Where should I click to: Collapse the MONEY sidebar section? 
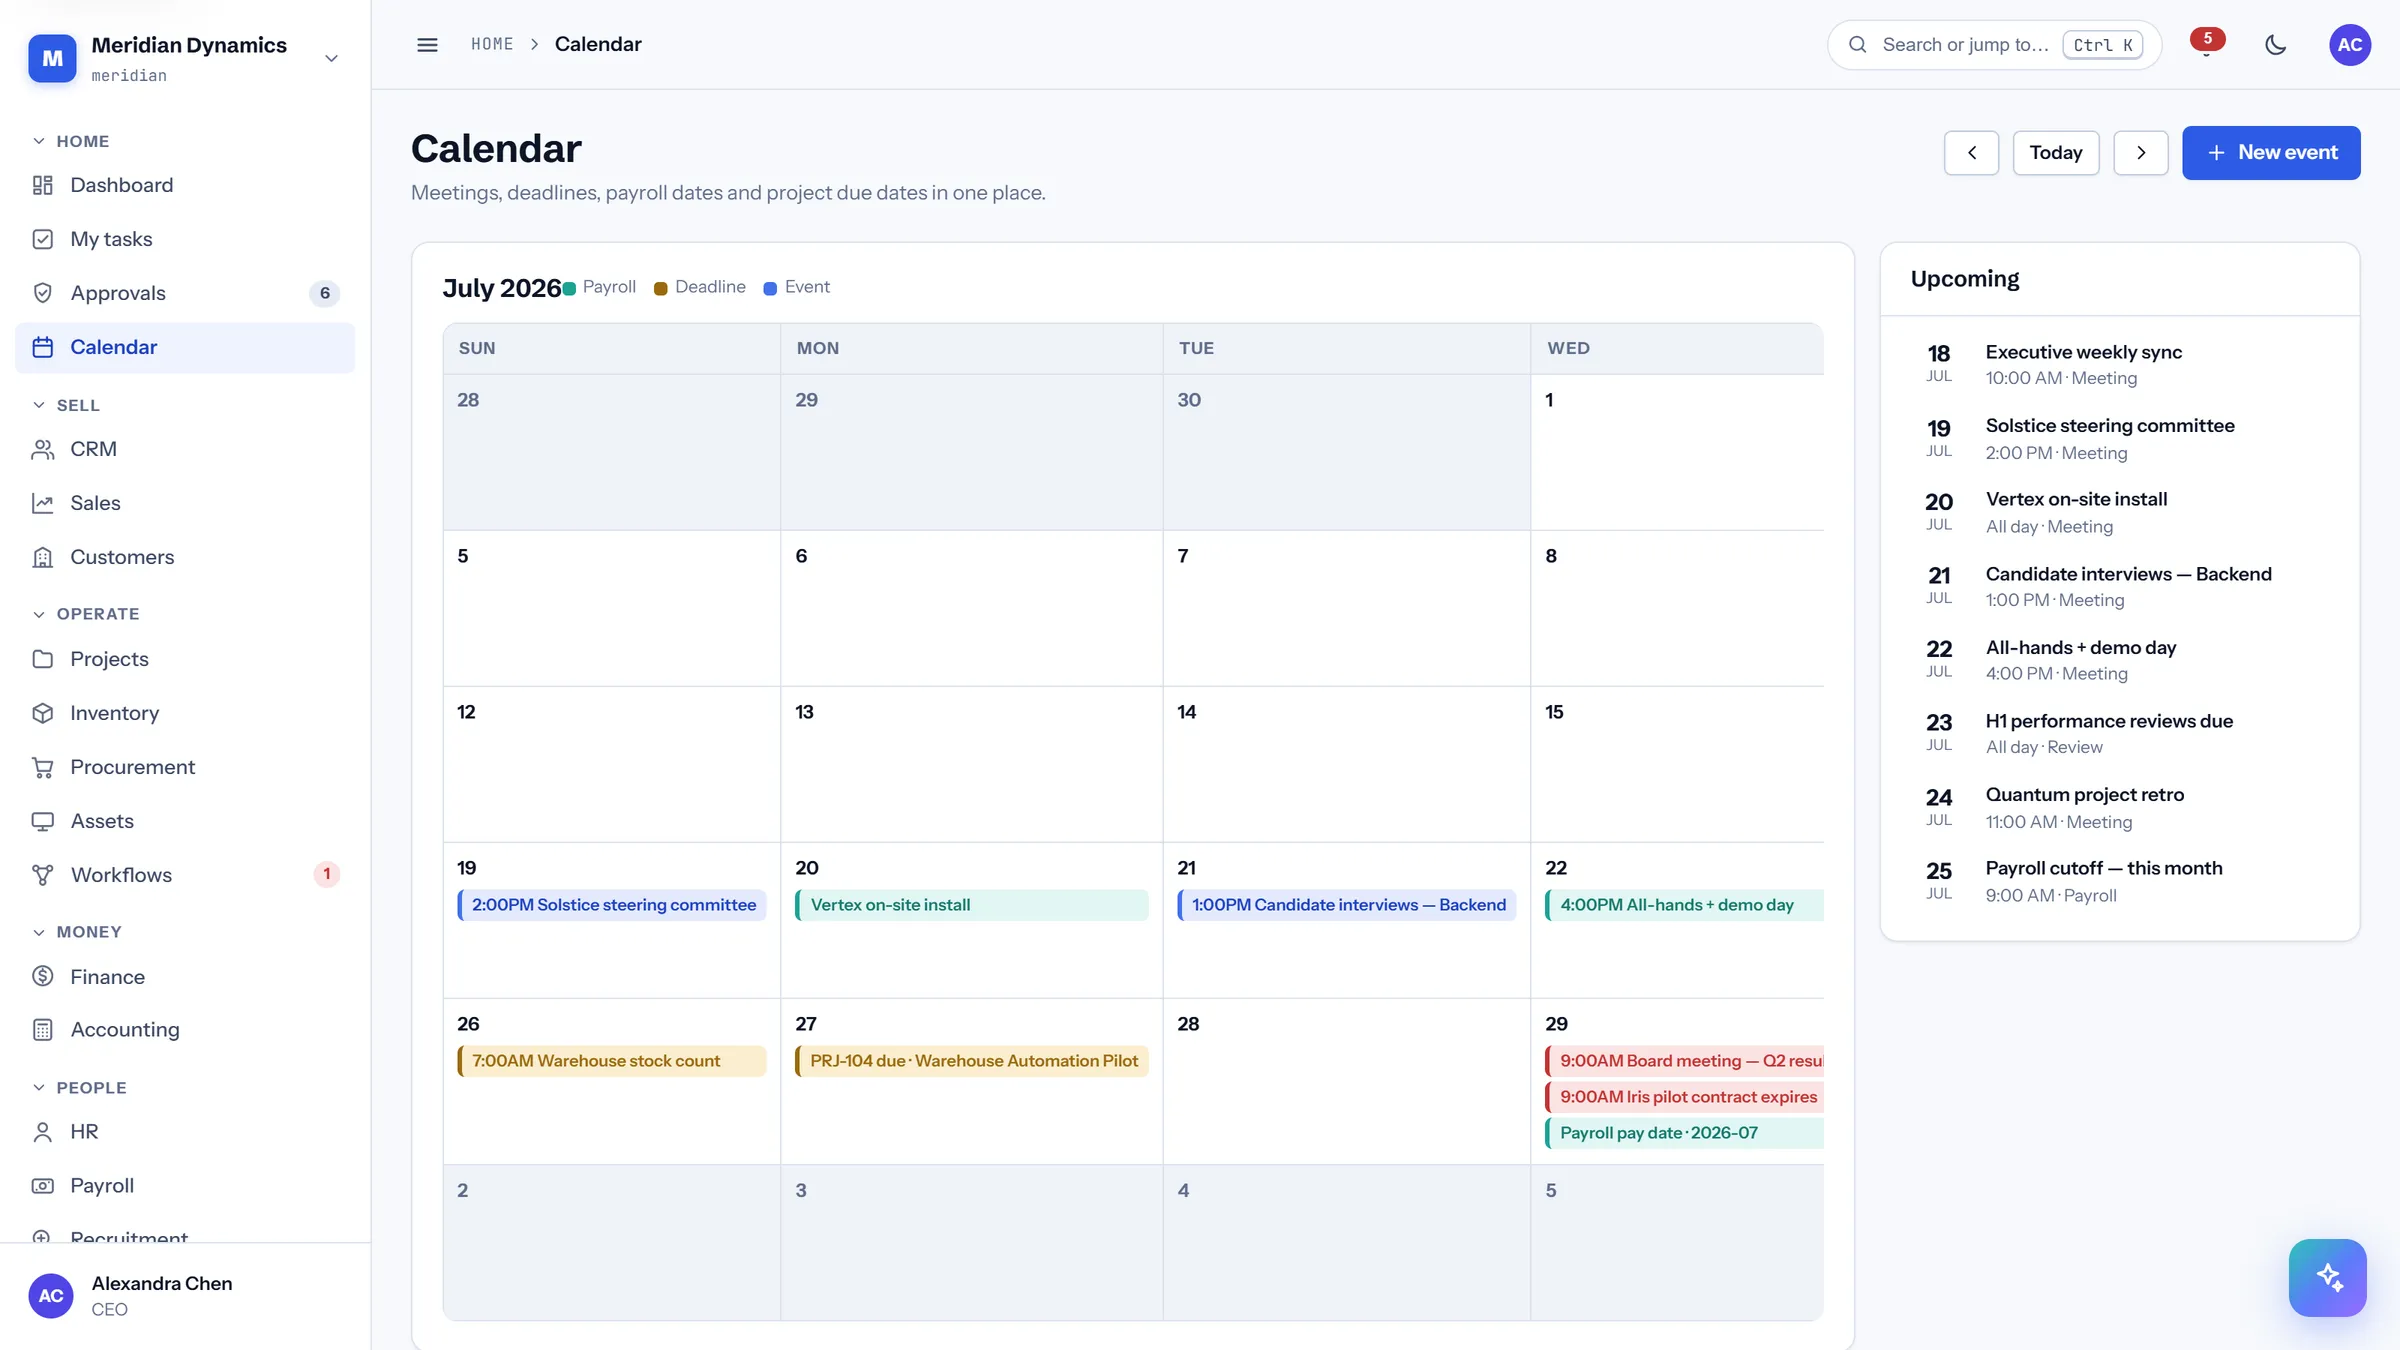click(x=77, y=932)
